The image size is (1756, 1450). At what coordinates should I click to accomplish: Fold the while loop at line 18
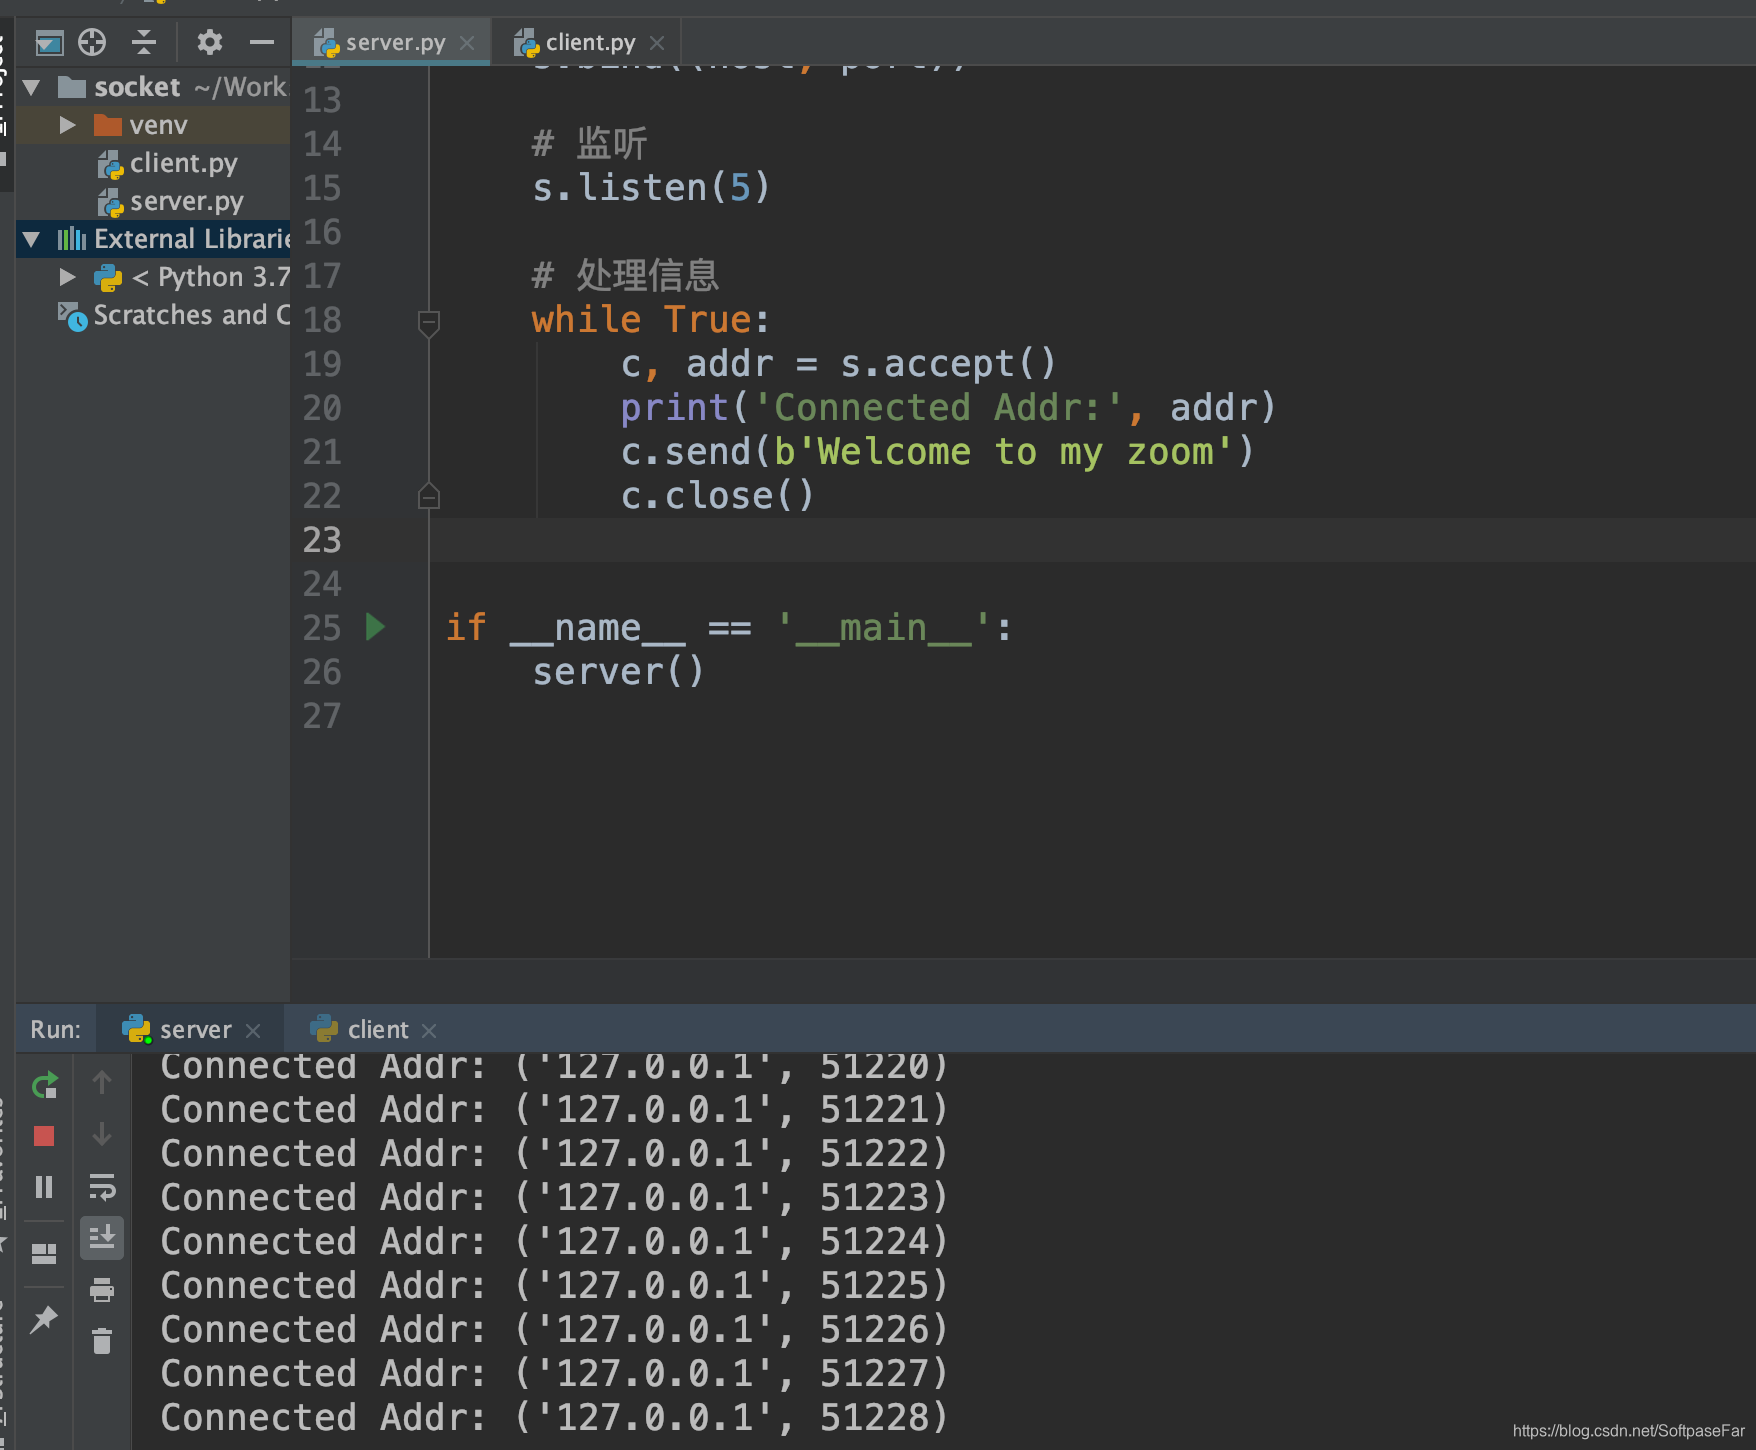(x=429, y=323)
